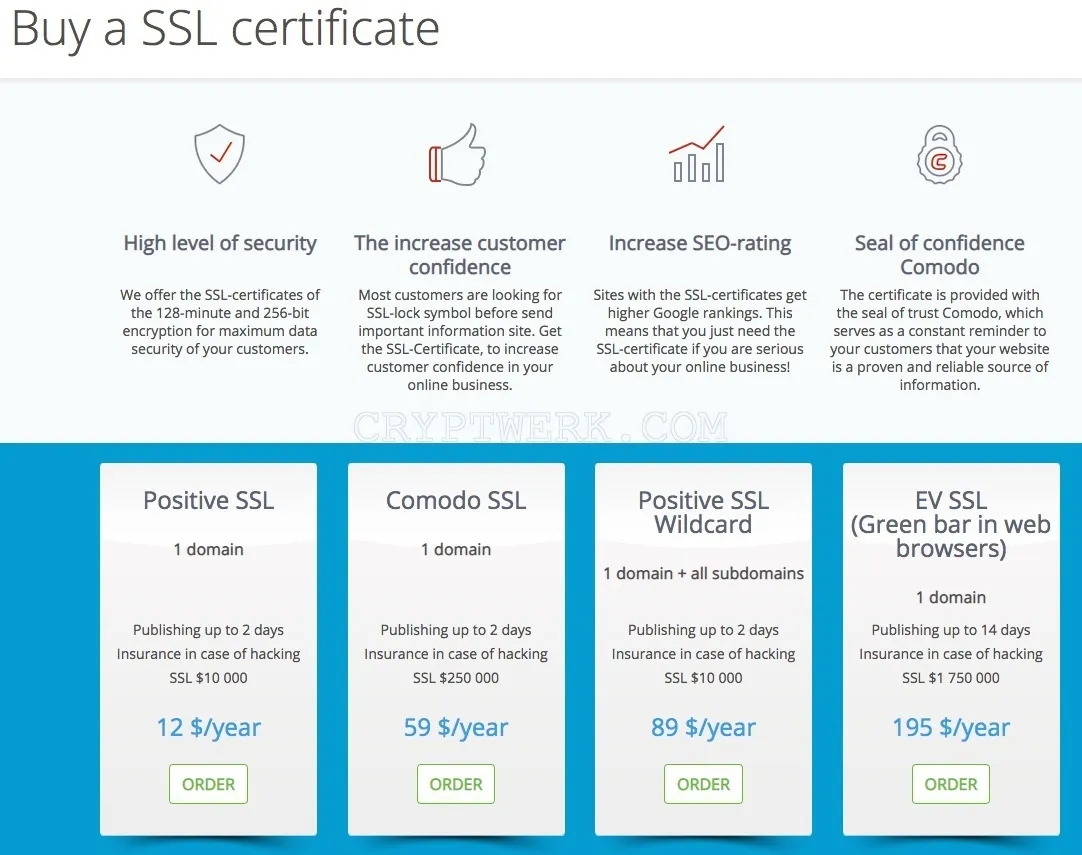Click 'The increase customer confidence' heading
Image resolution: width=1082 pixels, height=855 pixels.
click(x=460, y=255)
